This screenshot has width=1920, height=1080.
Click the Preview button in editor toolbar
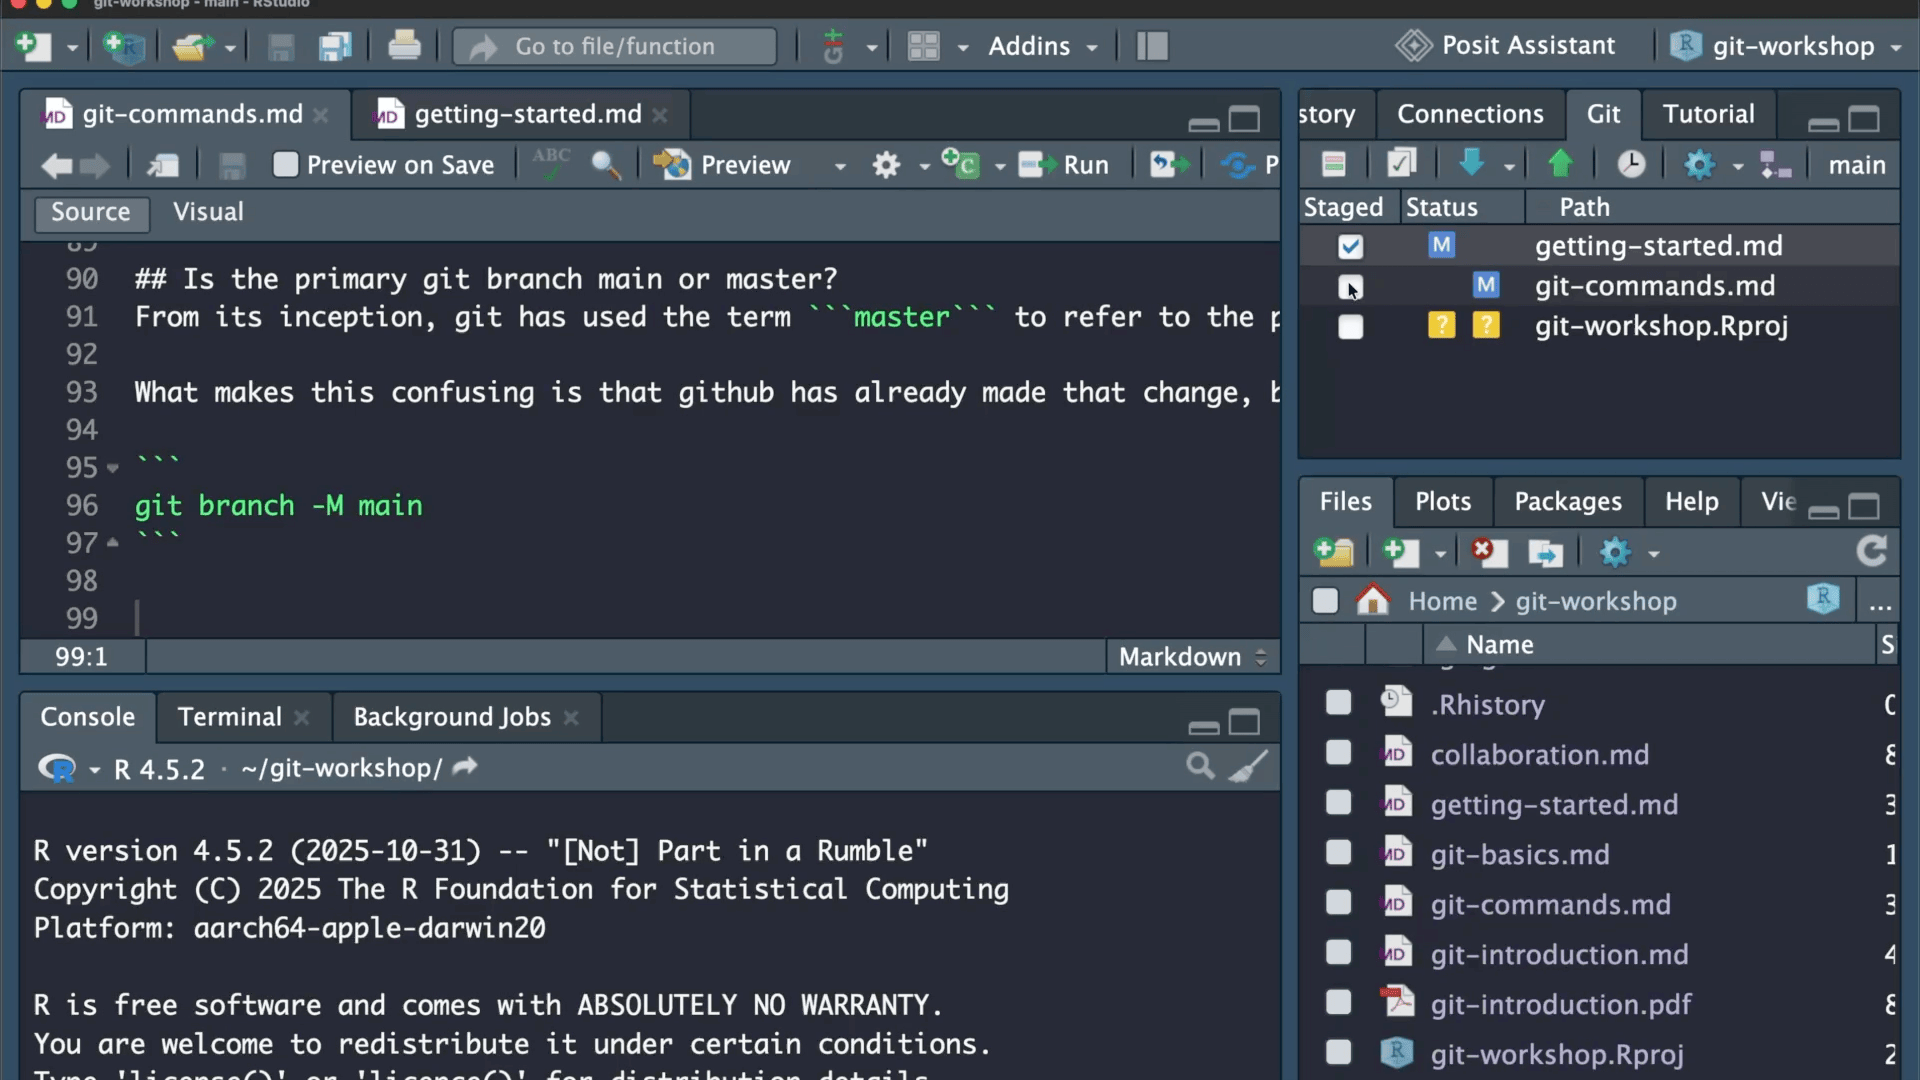[x=723, y=165]
